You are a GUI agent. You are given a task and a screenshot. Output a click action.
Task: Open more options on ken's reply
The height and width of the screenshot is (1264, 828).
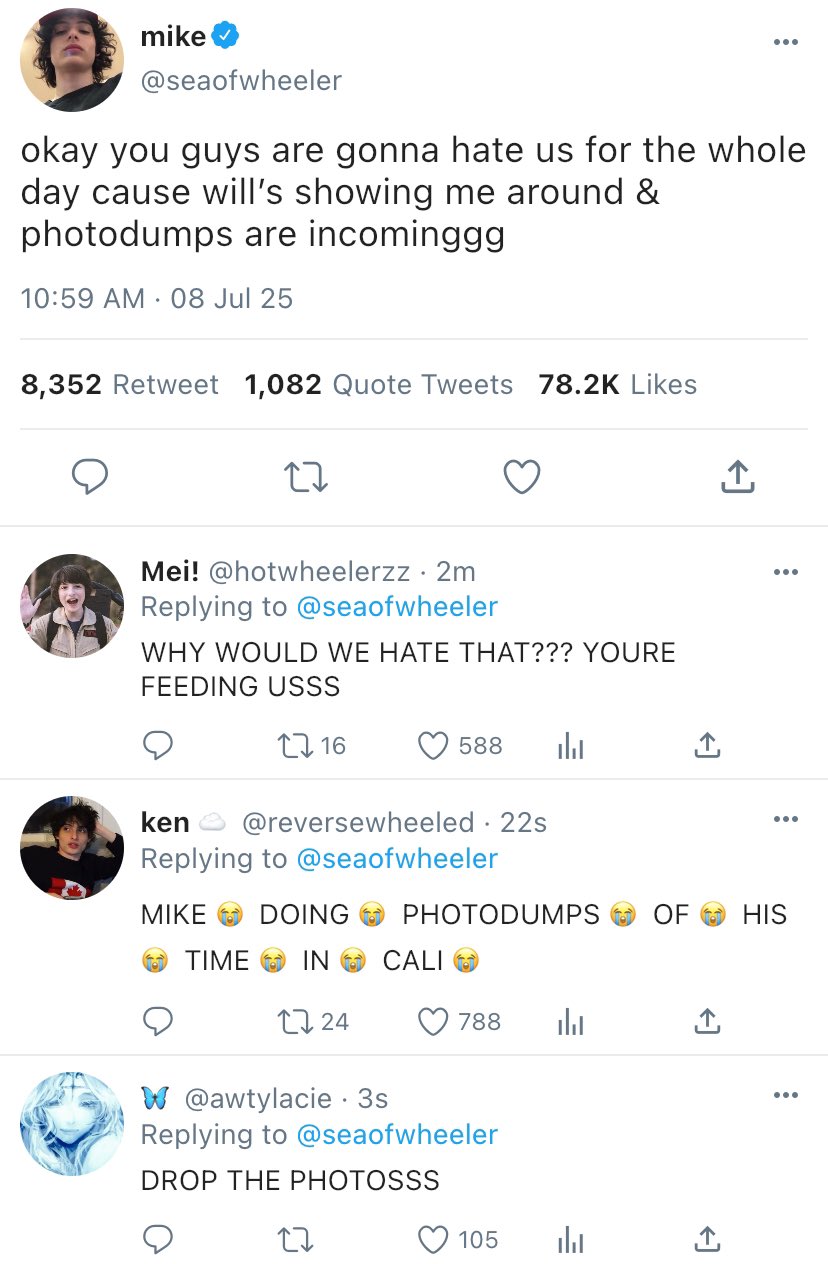tap(786, 820)
